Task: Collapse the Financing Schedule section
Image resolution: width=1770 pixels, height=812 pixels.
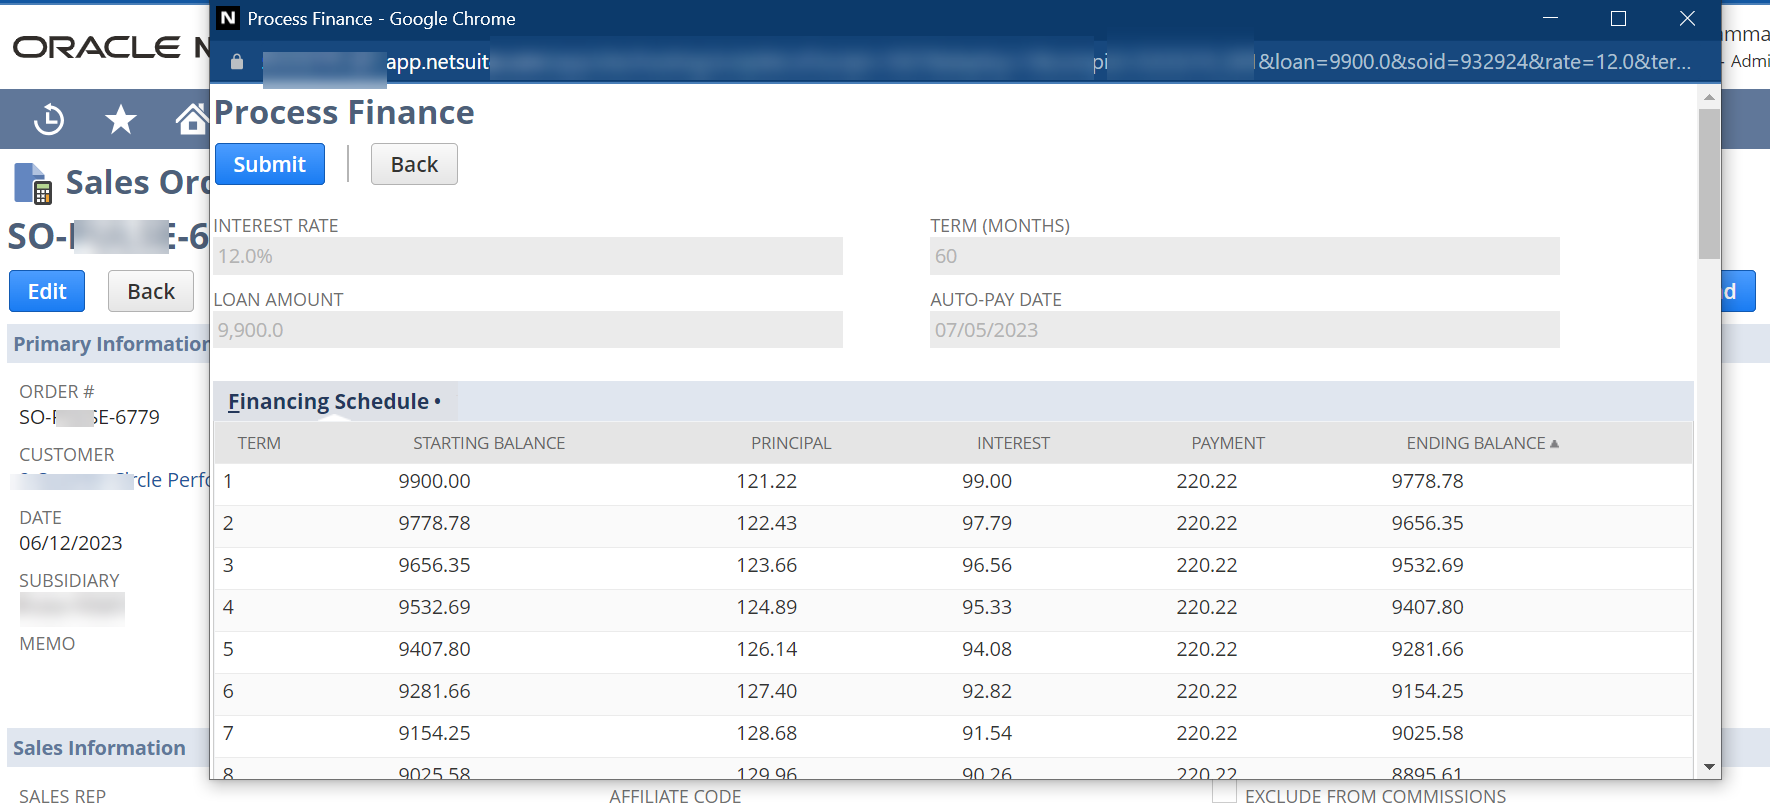Action: [x=328, y=402]
